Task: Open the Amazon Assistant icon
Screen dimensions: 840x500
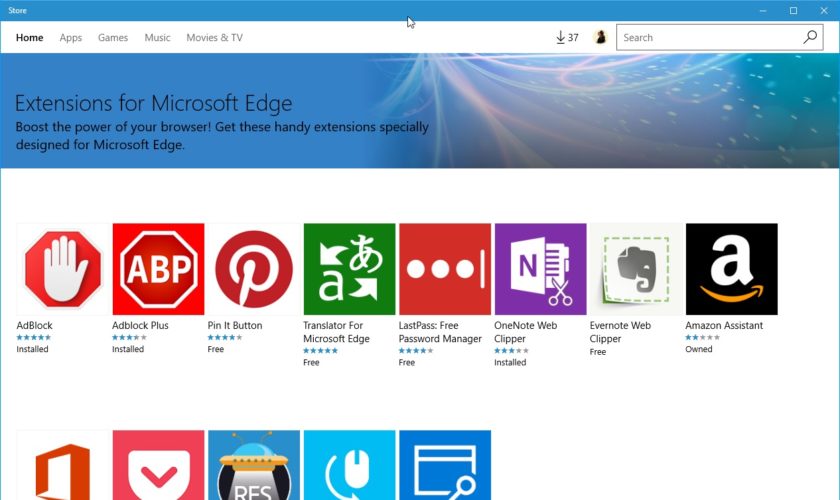Action: tap(731, 269)
